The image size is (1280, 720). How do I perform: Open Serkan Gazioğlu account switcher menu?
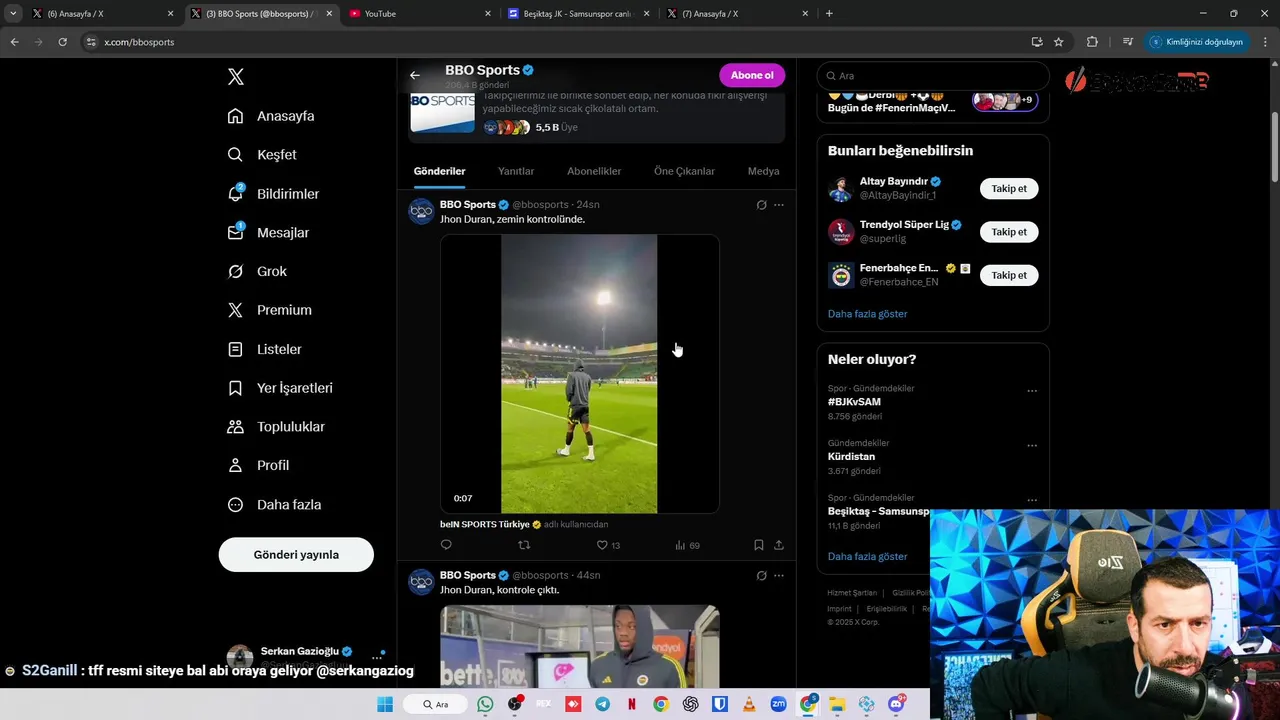(x=305, y=656)
